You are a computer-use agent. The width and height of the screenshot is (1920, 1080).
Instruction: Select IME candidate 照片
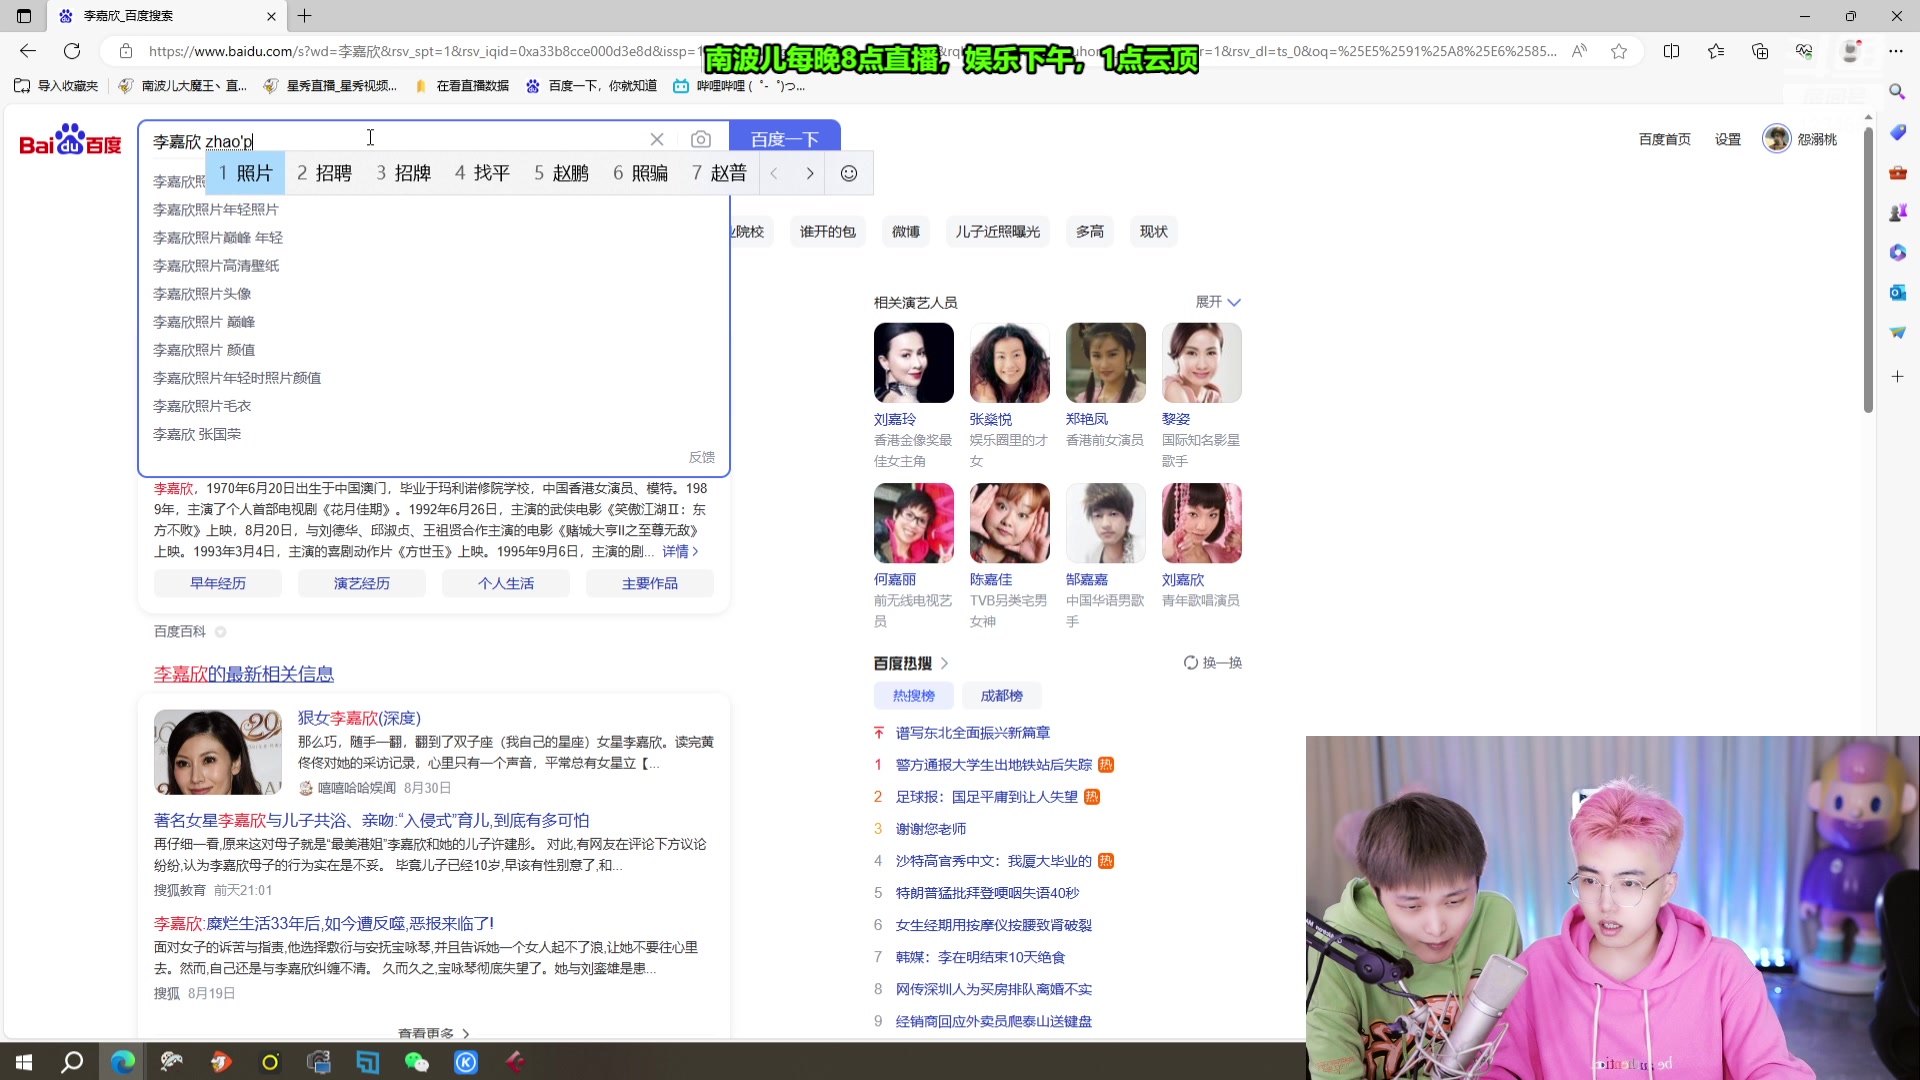[x=246, y=173]
